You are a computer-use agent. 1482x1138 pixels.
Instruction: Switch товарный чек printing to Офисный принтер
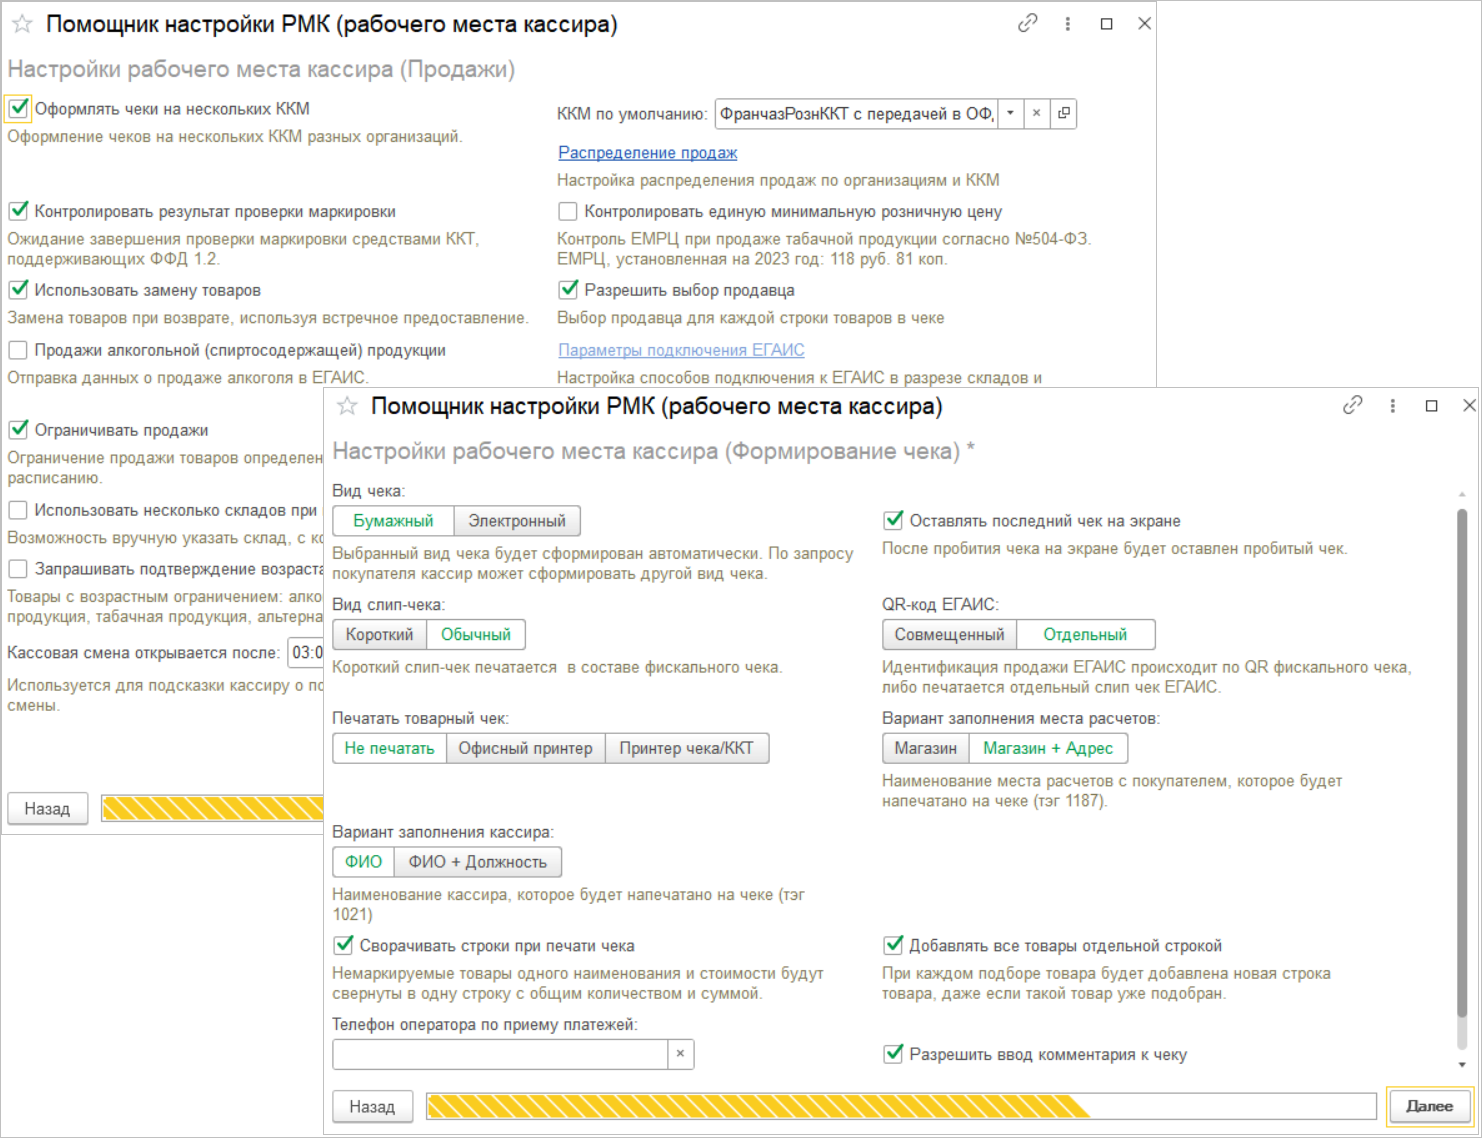(525, 748)
